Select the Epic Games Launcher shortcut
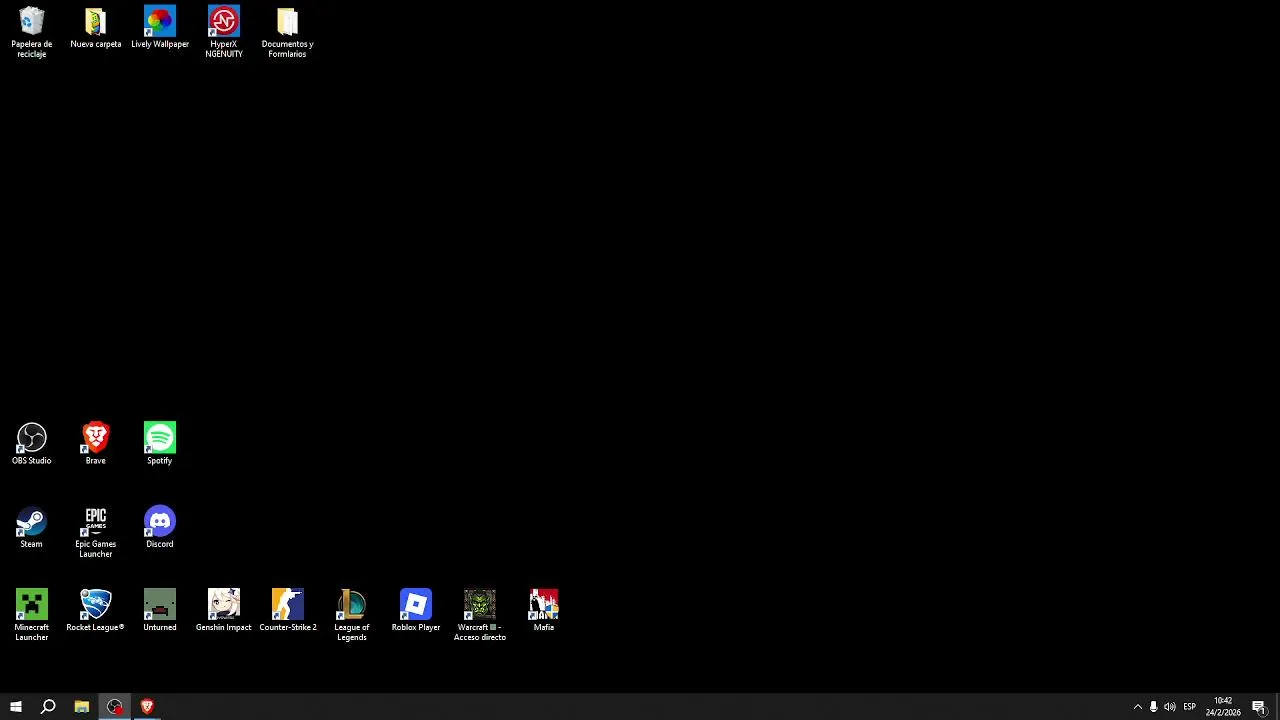This screenshot has height=720, width=1280. click(x=96, y=532)
